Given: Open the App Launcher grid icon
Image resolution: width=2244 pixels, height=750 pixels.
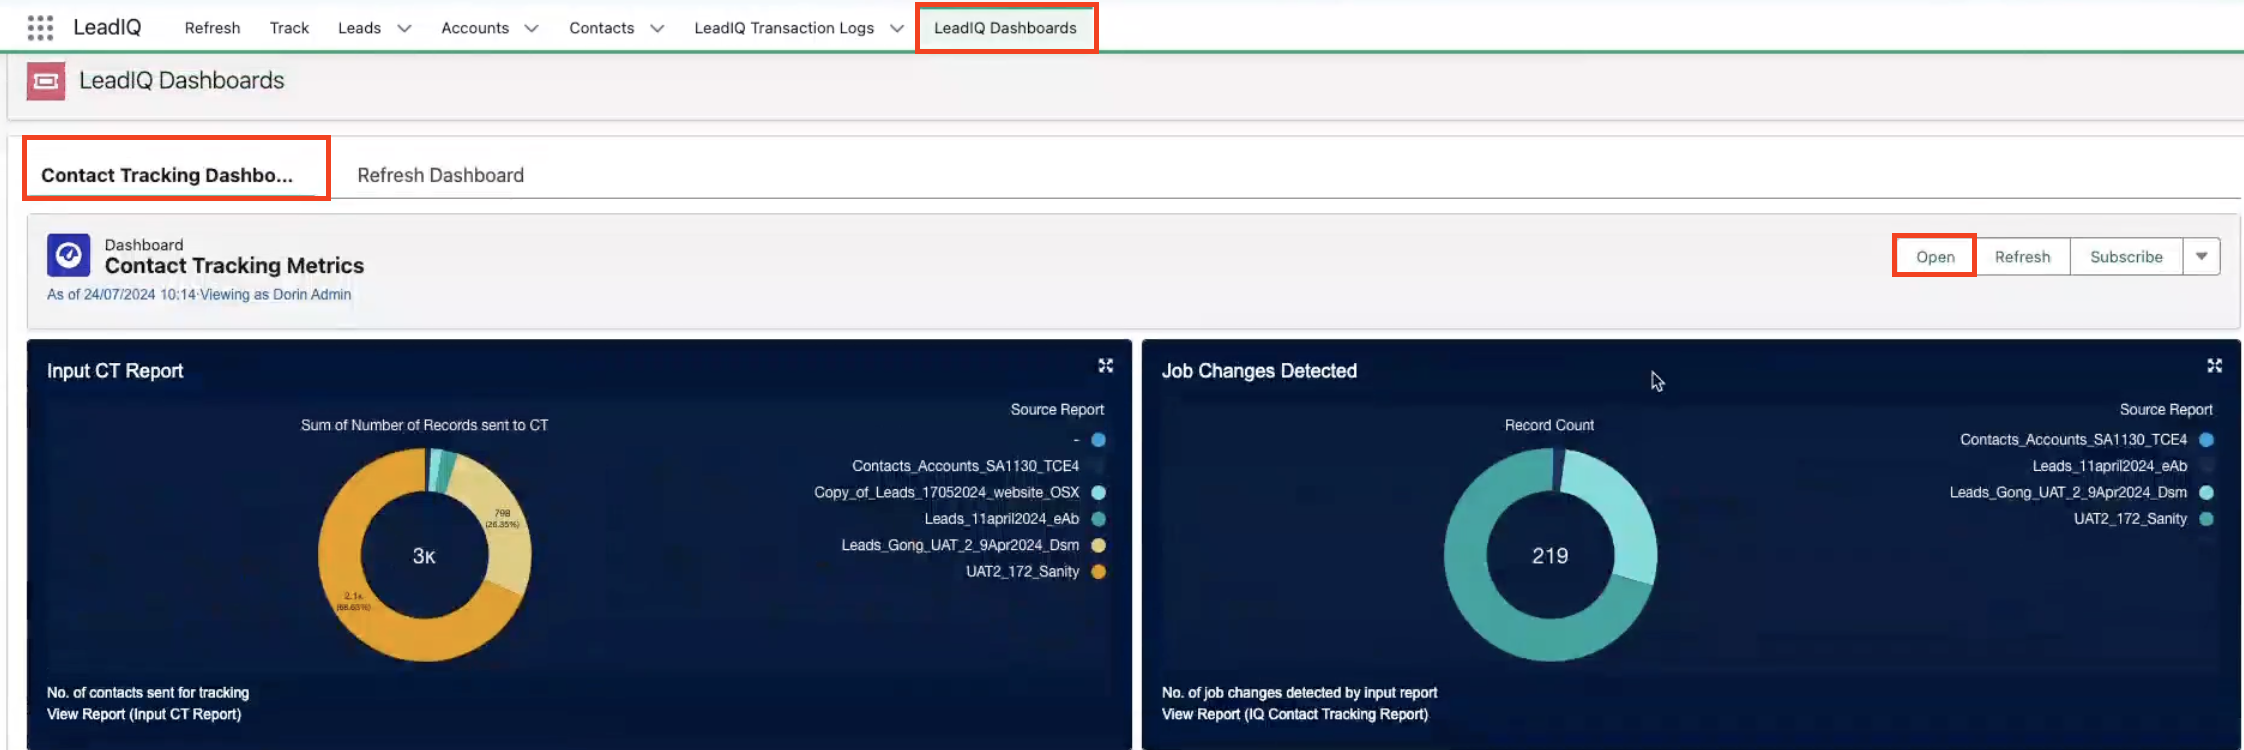Looking at the screenshot, I should 40,28.
